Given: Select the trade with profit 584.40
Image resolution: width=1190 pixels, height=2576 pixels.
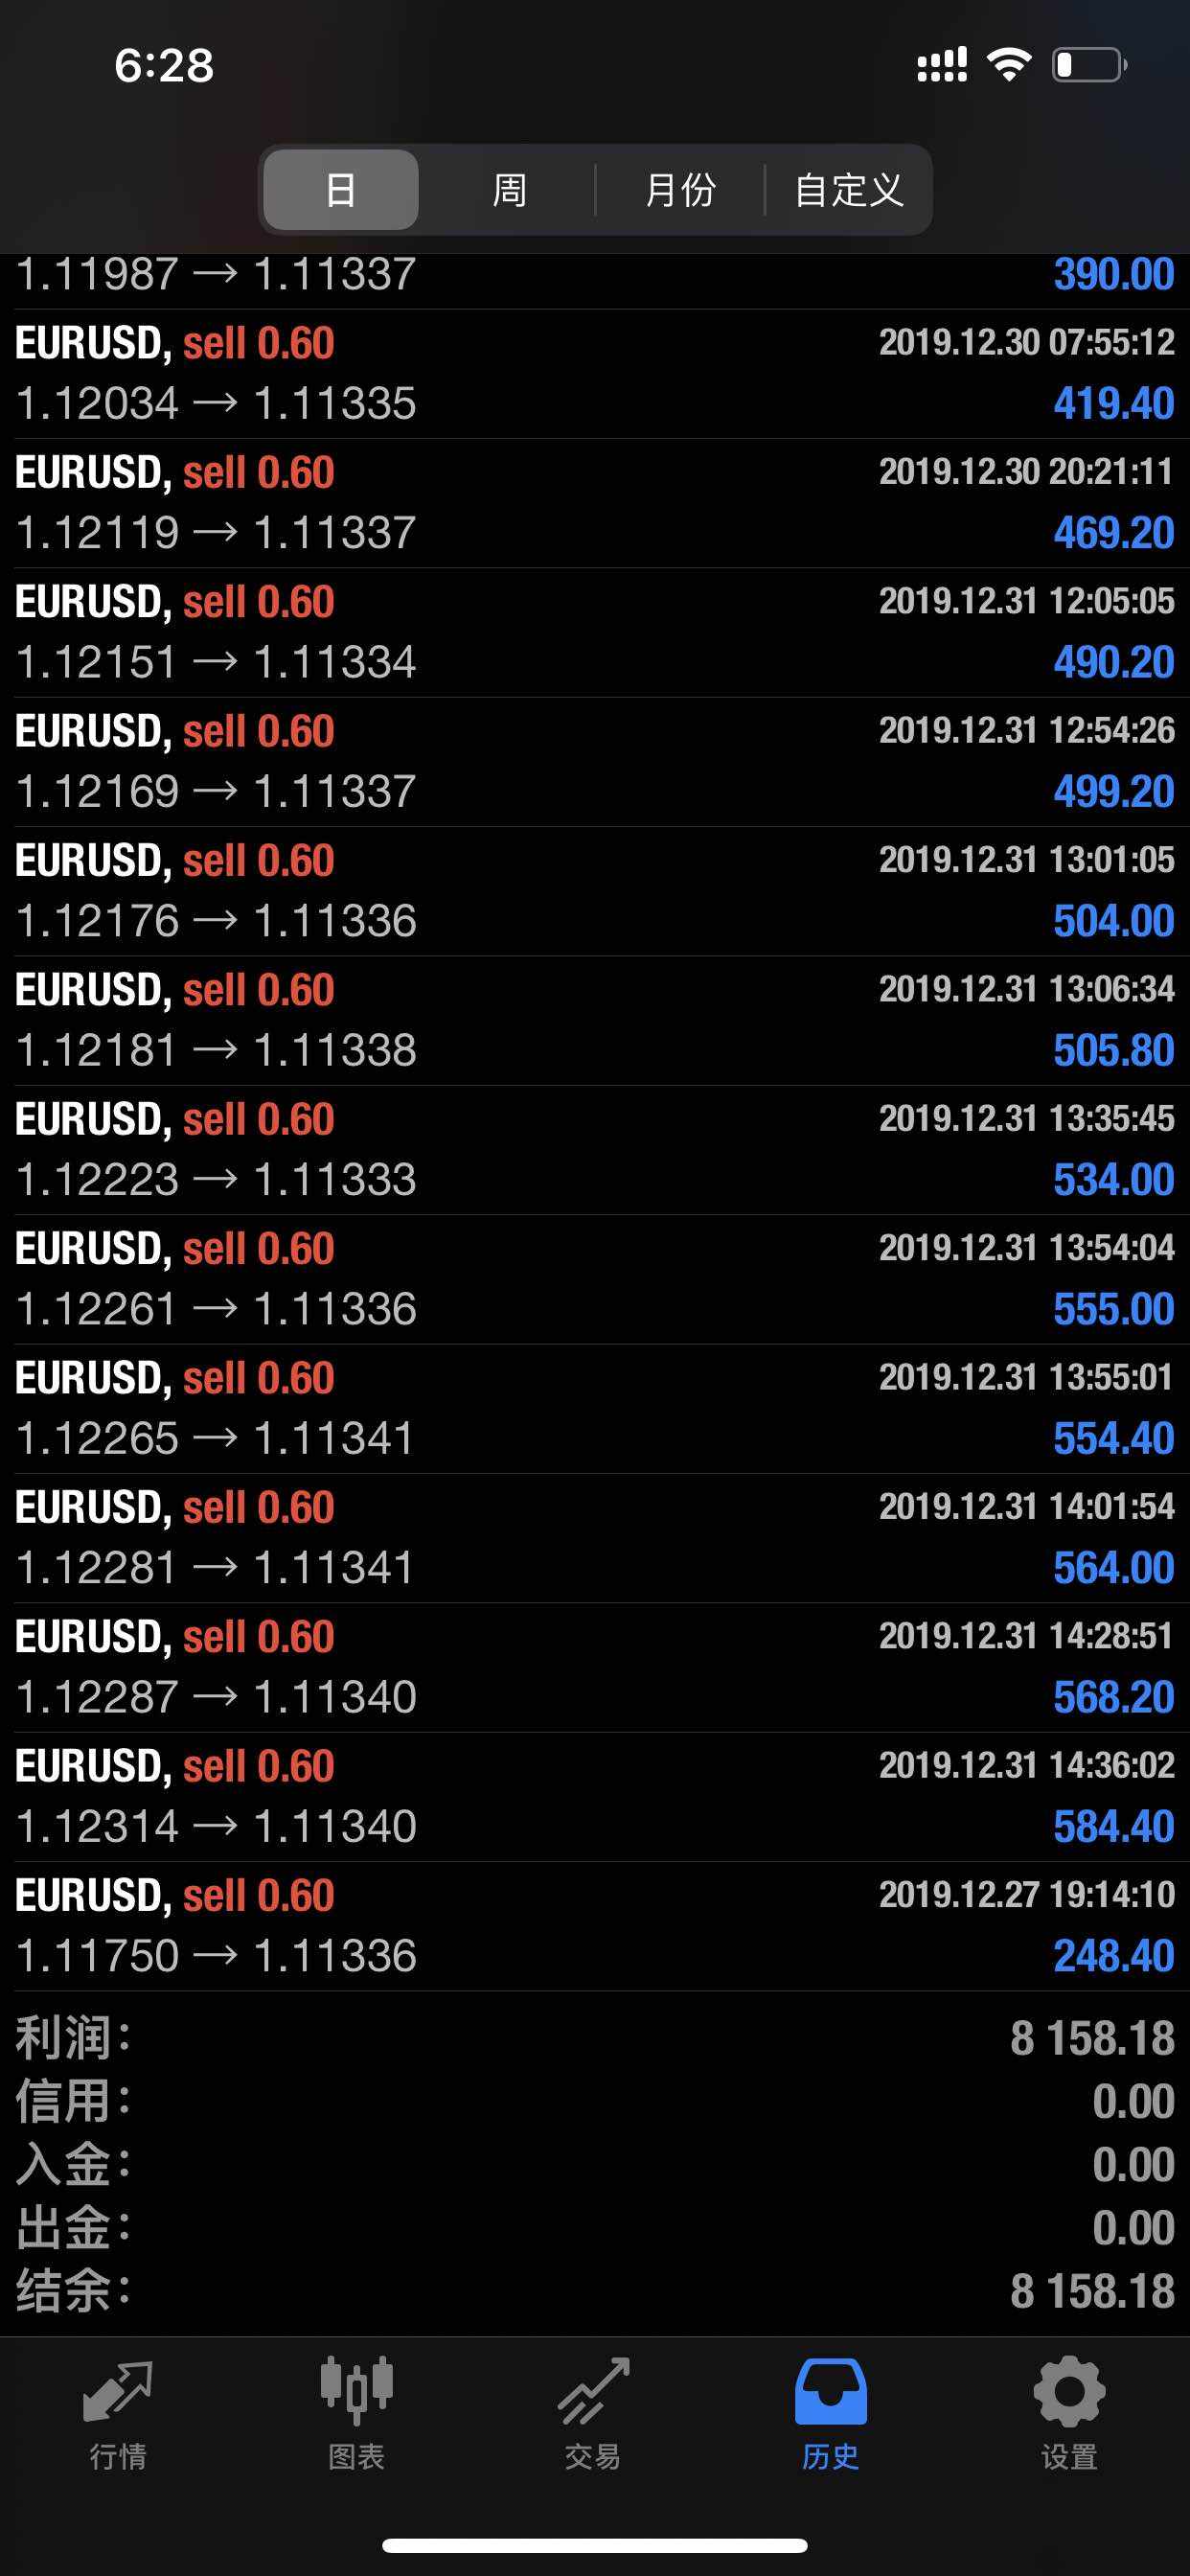Looking at the screenshot, I should [595, 1797].
